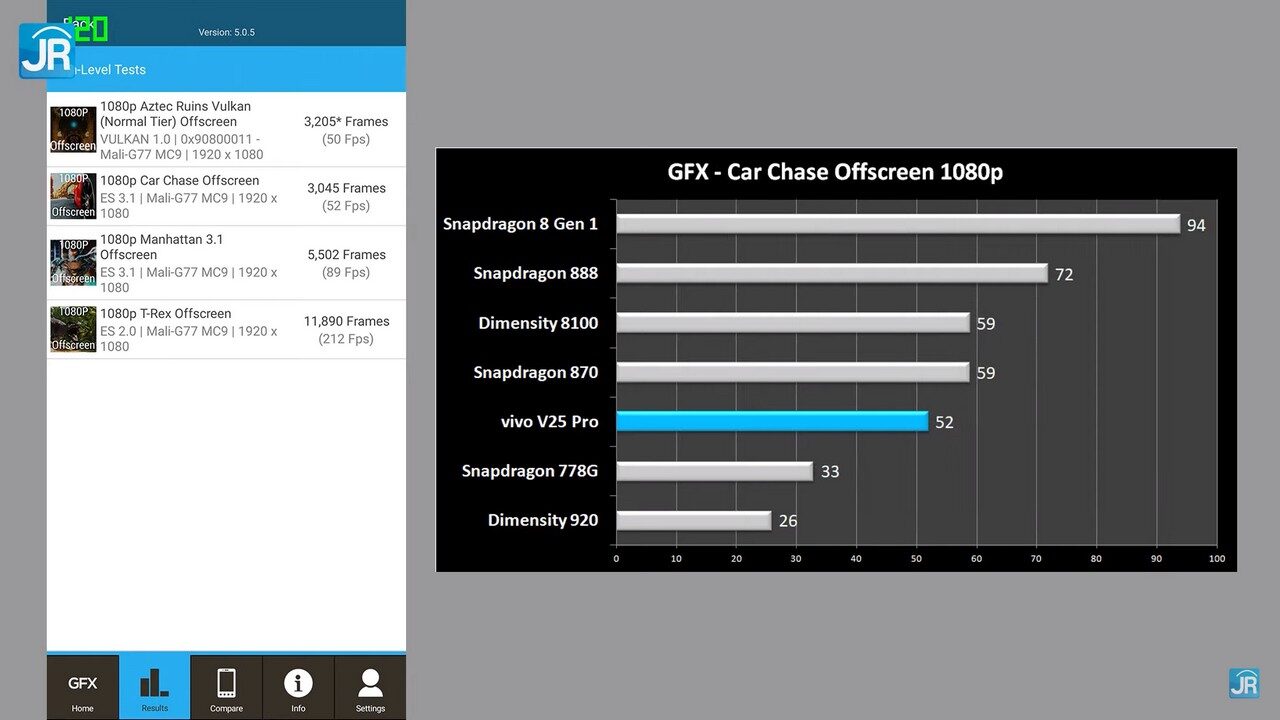Image resolution: width=1280 pixels, height=720 pixels.
Task: Select the Car Chase Offscreen test thumbnail
Action: click(73, 196)
